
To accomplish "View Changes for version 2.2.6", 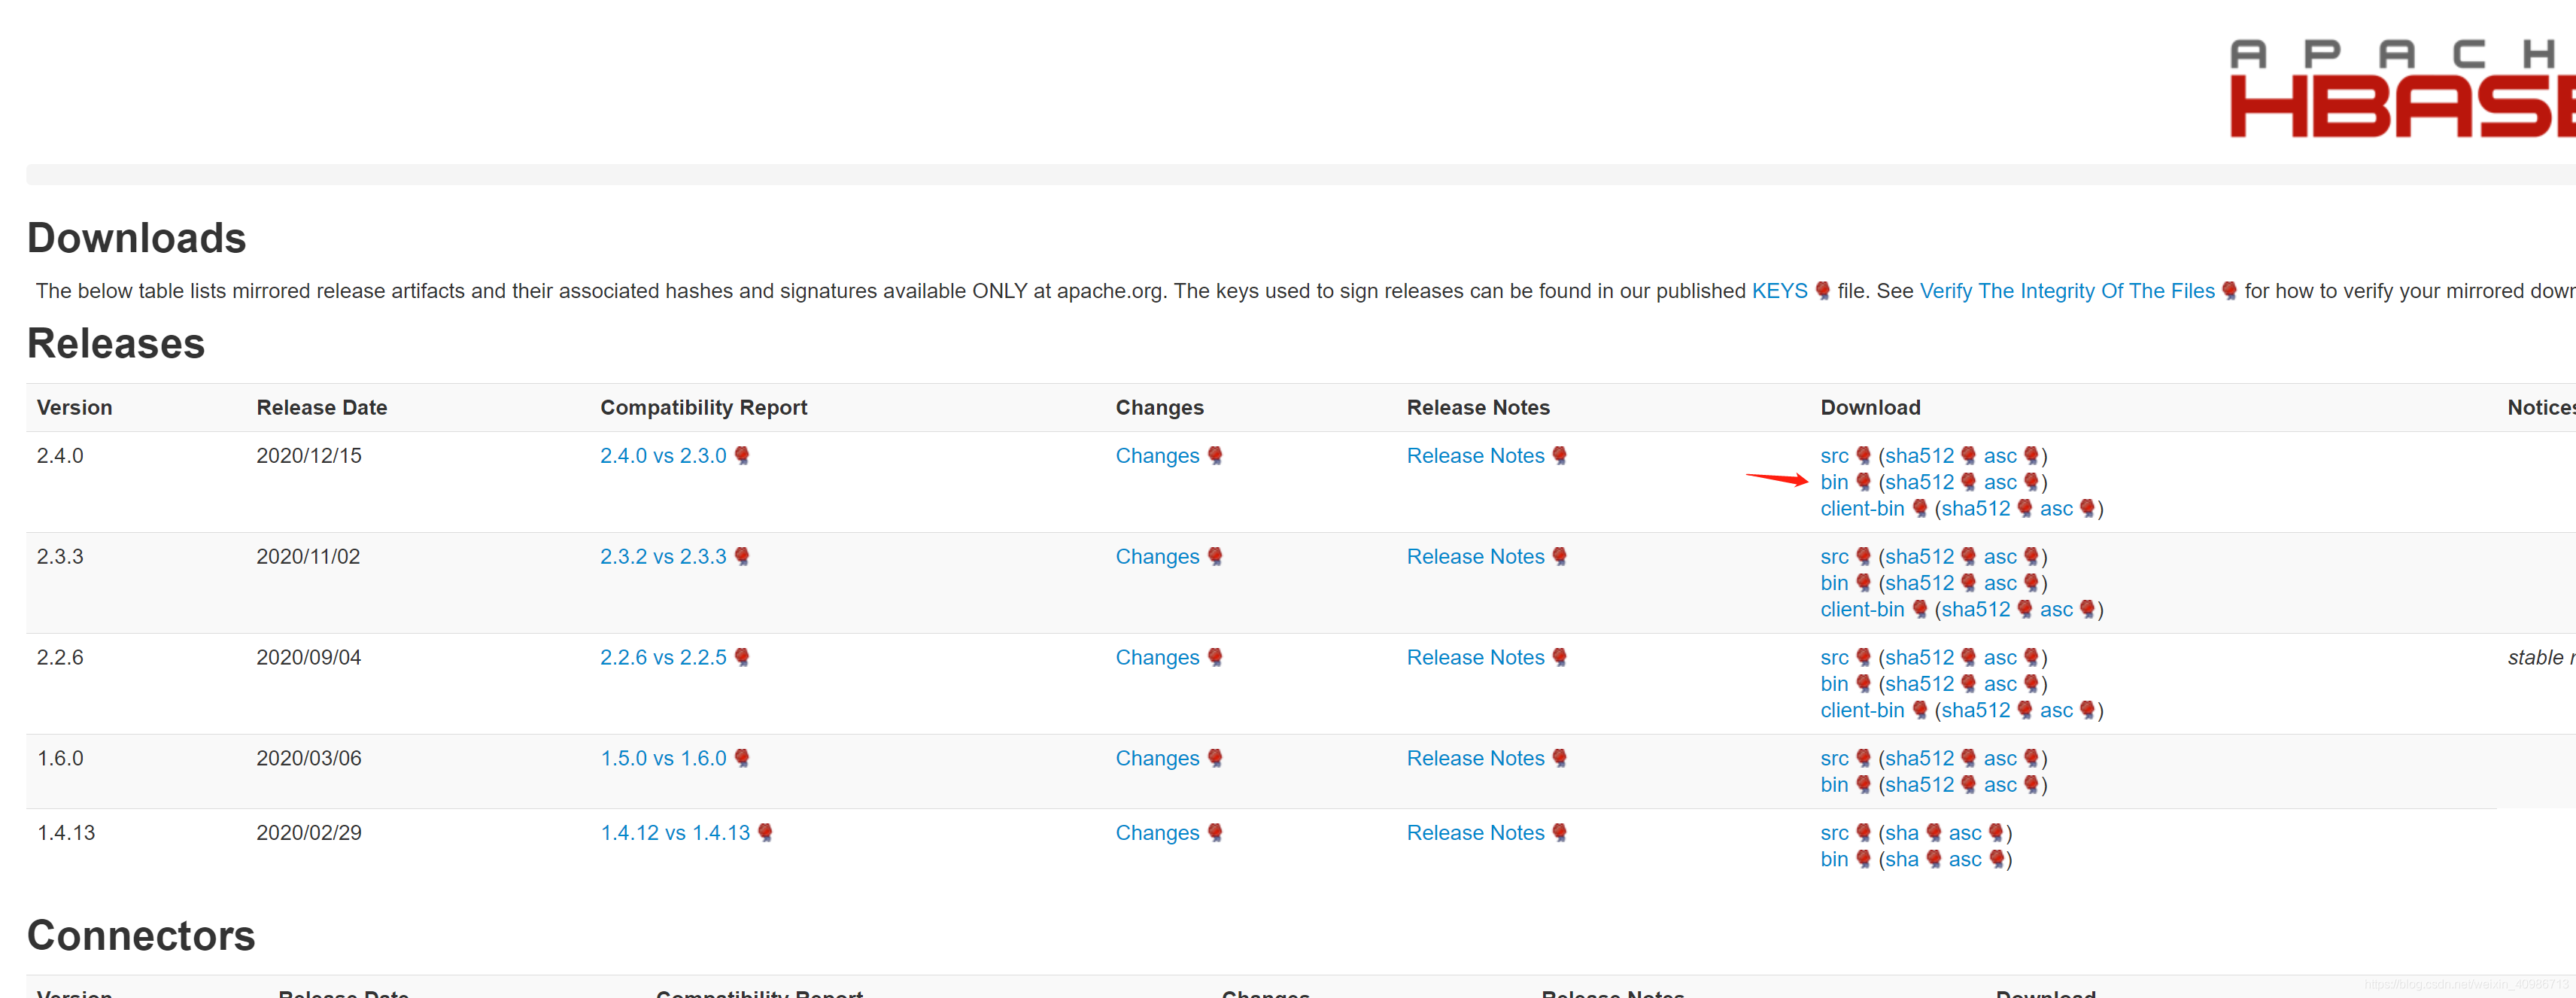I will 1157,658.
